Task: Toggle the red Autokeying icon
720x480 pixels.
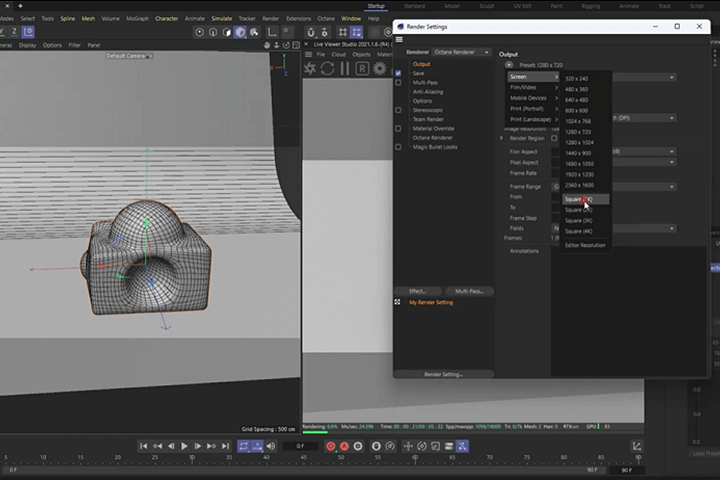Action: click(x=344, y=446)
